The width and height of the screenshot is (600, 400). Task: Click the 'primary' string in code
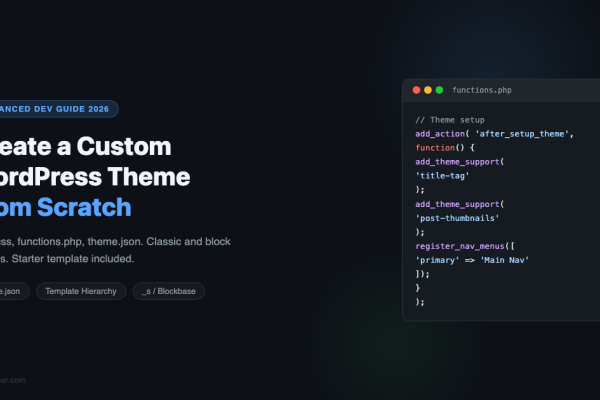click(437, 260)
